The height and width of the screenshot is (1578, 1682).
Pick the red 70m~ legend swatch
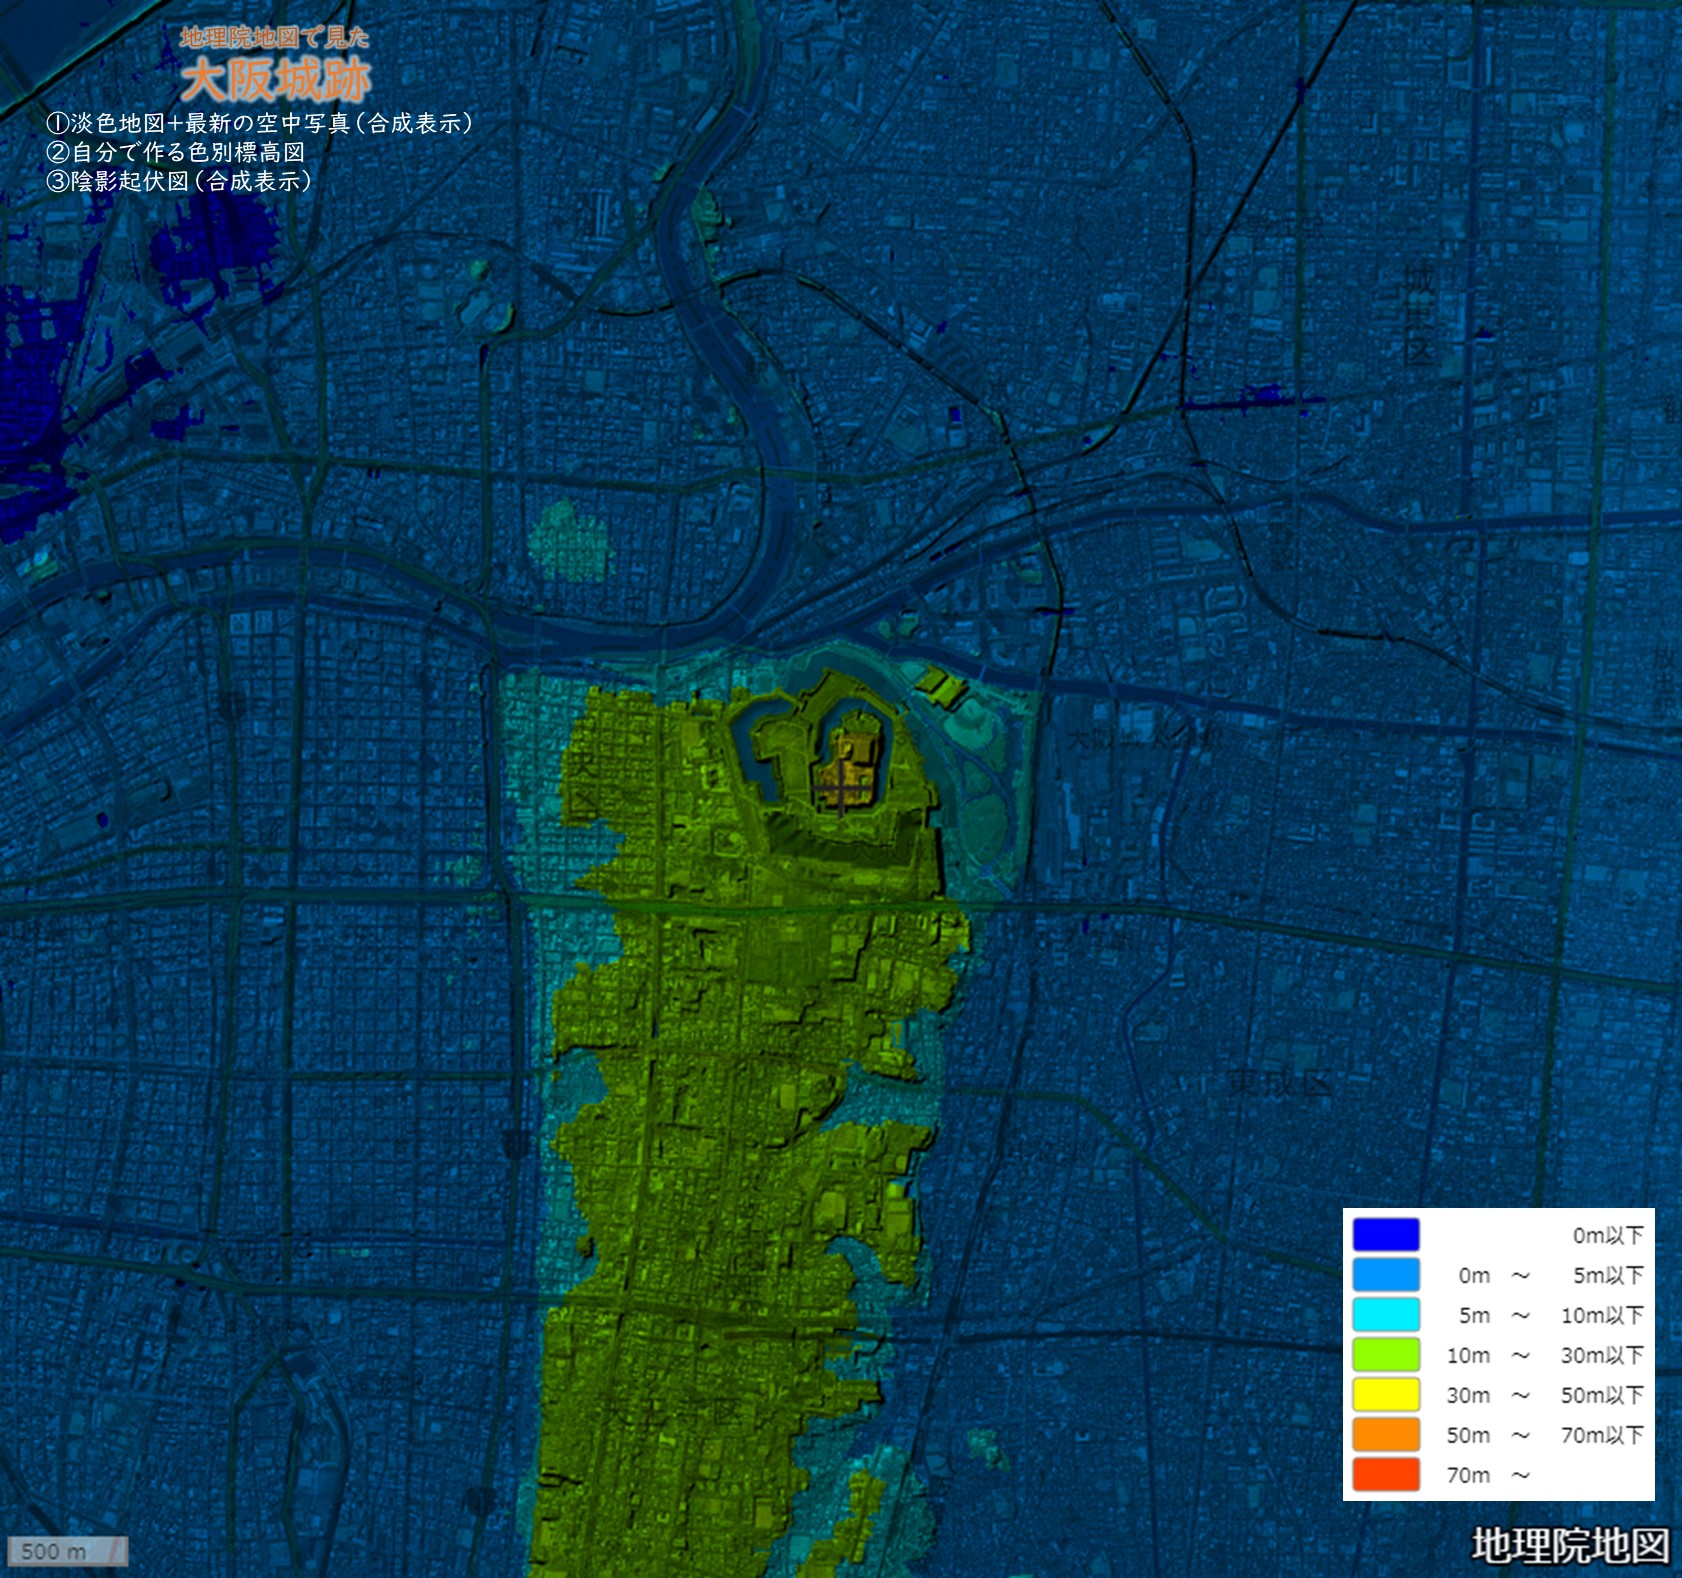[1385, 1475]
